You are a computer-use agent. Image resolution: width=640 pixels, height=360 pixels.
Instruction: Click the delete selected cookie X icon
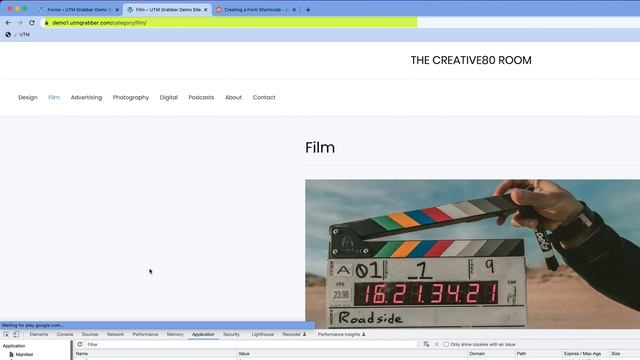[437, 344]
